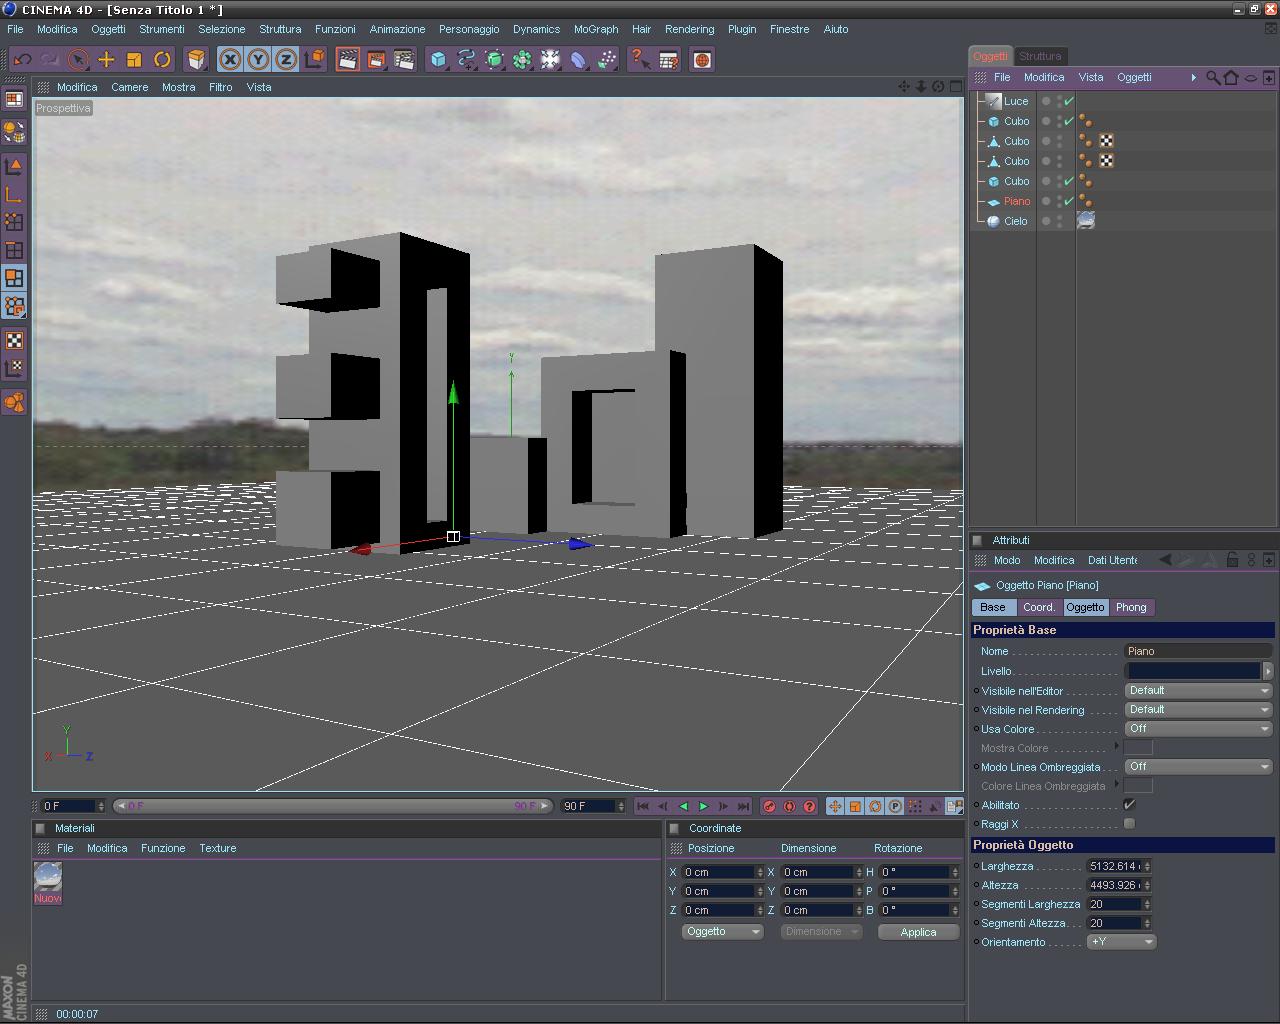Image resolution: width=1280 pixels, height=1024 pixels.
Task: Activate the Rotate tool in top toolbar
Action: (x=162, y=60)
